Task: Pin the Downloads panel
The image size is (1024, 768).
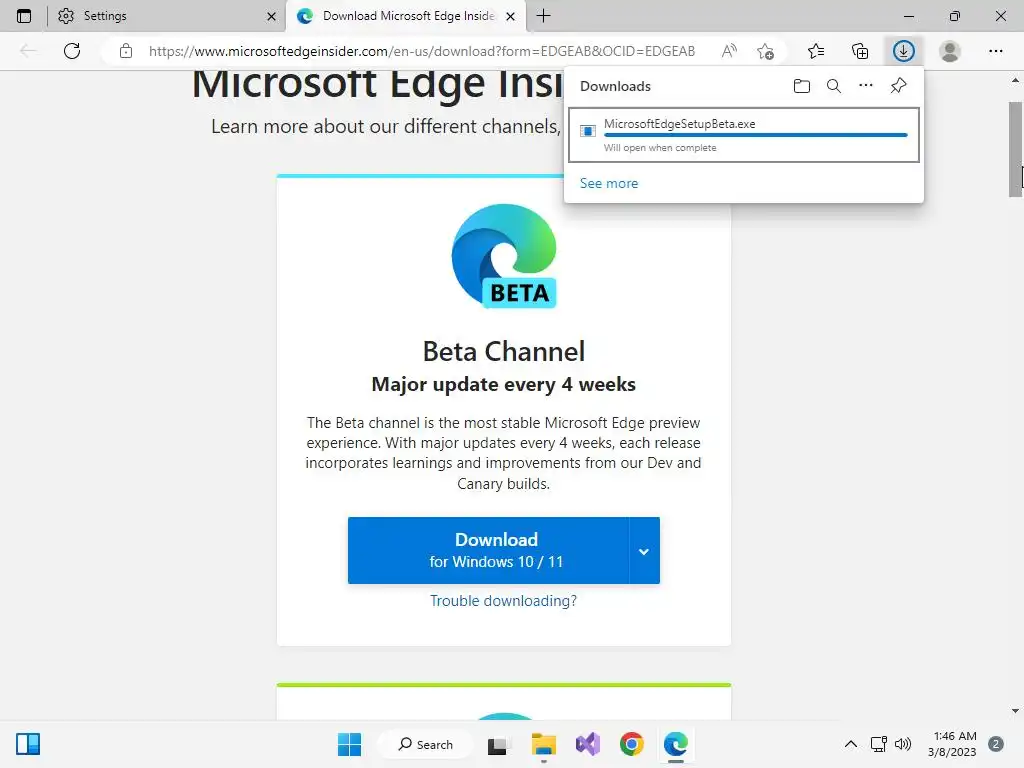Action: coord(899,86)
